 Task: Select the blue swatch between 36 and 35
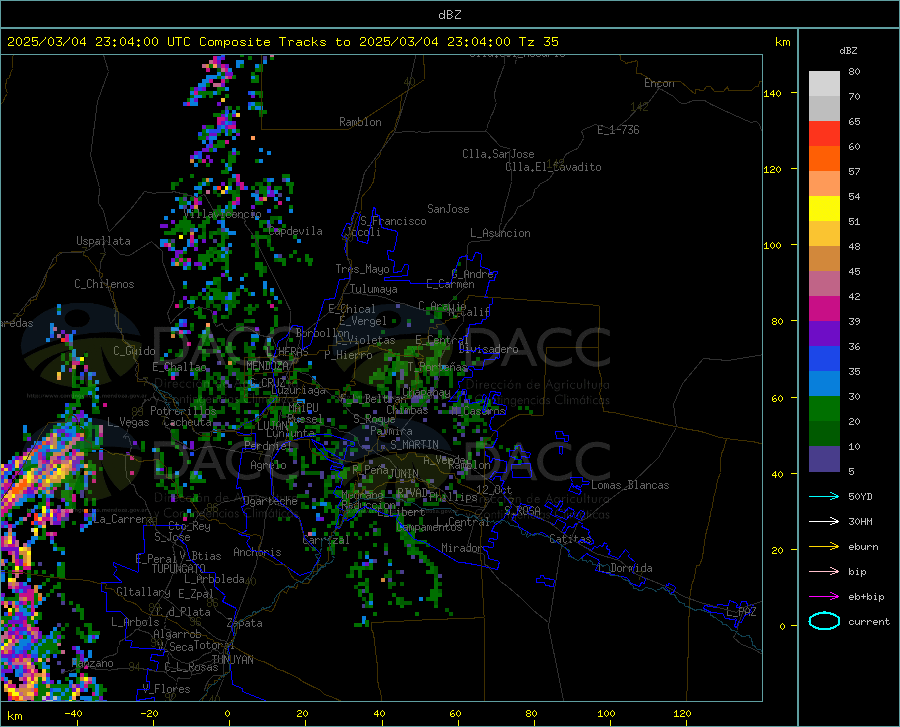point(824,359)
